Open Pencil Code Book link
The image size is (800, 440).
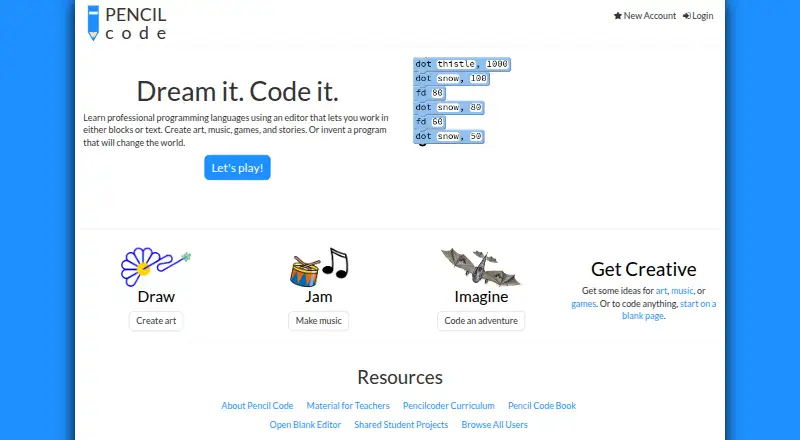click(x=542, y=406)
